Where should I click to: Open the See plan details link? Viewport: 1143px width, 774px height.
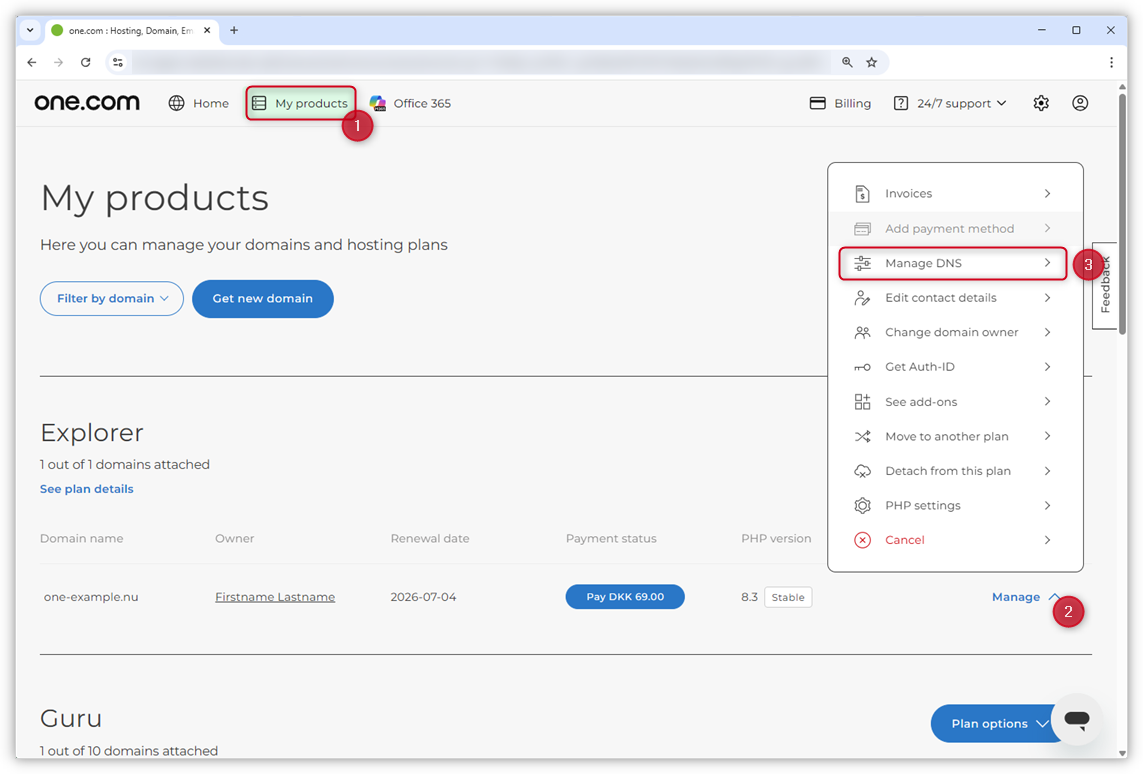click(86, 488)
